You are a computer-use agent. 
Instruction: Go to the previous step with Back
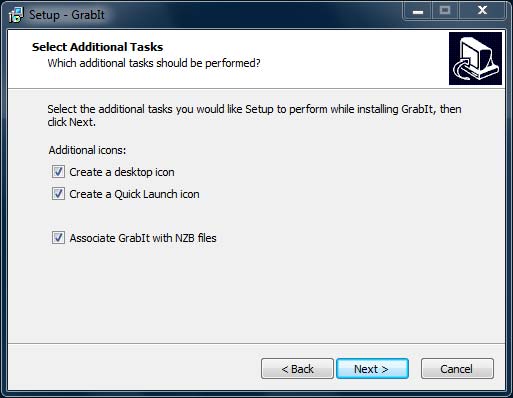[297, 369]
